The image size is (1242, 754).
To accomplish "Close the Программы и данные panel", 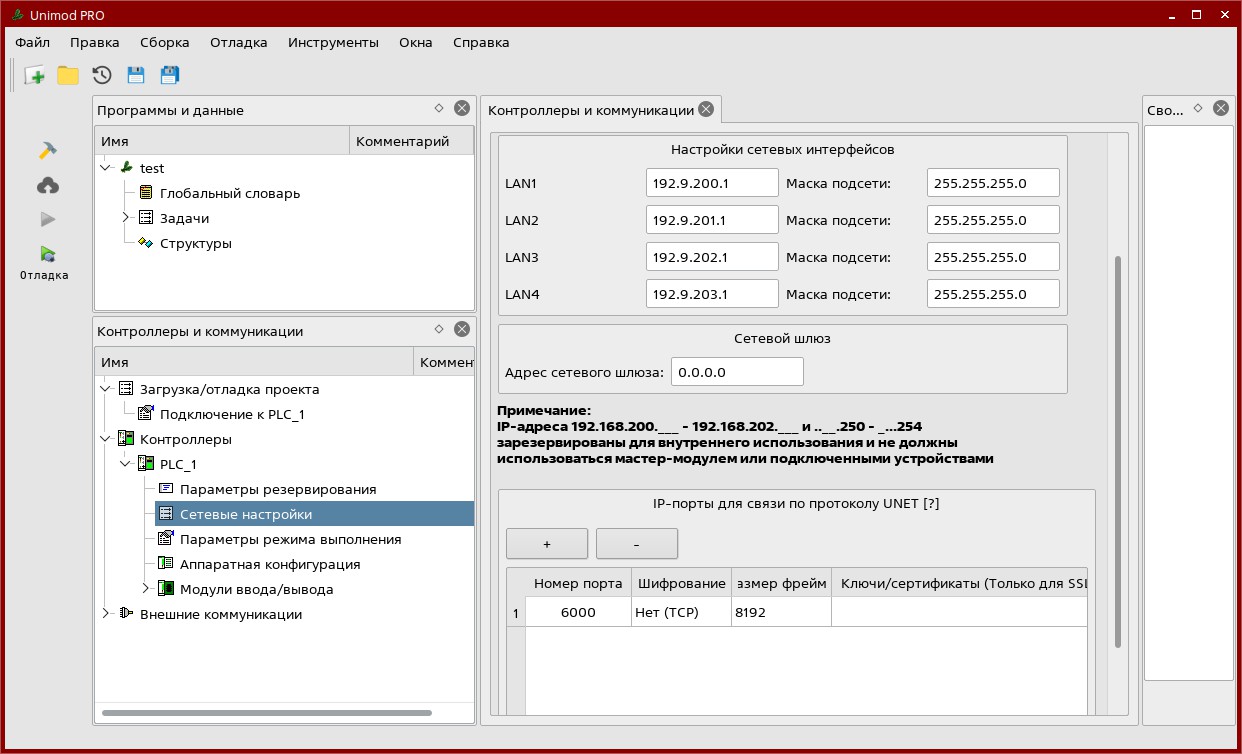I will (x=462, y=108).
